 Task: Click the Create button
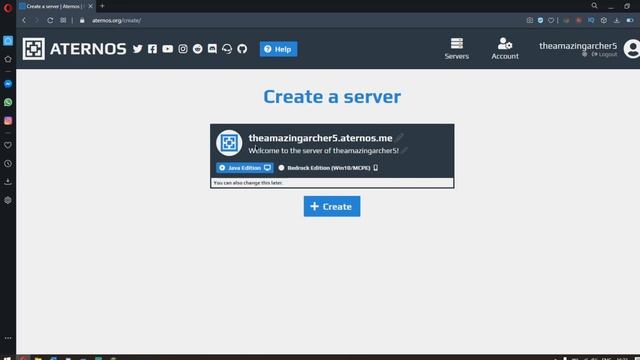(x=332, y=207)
